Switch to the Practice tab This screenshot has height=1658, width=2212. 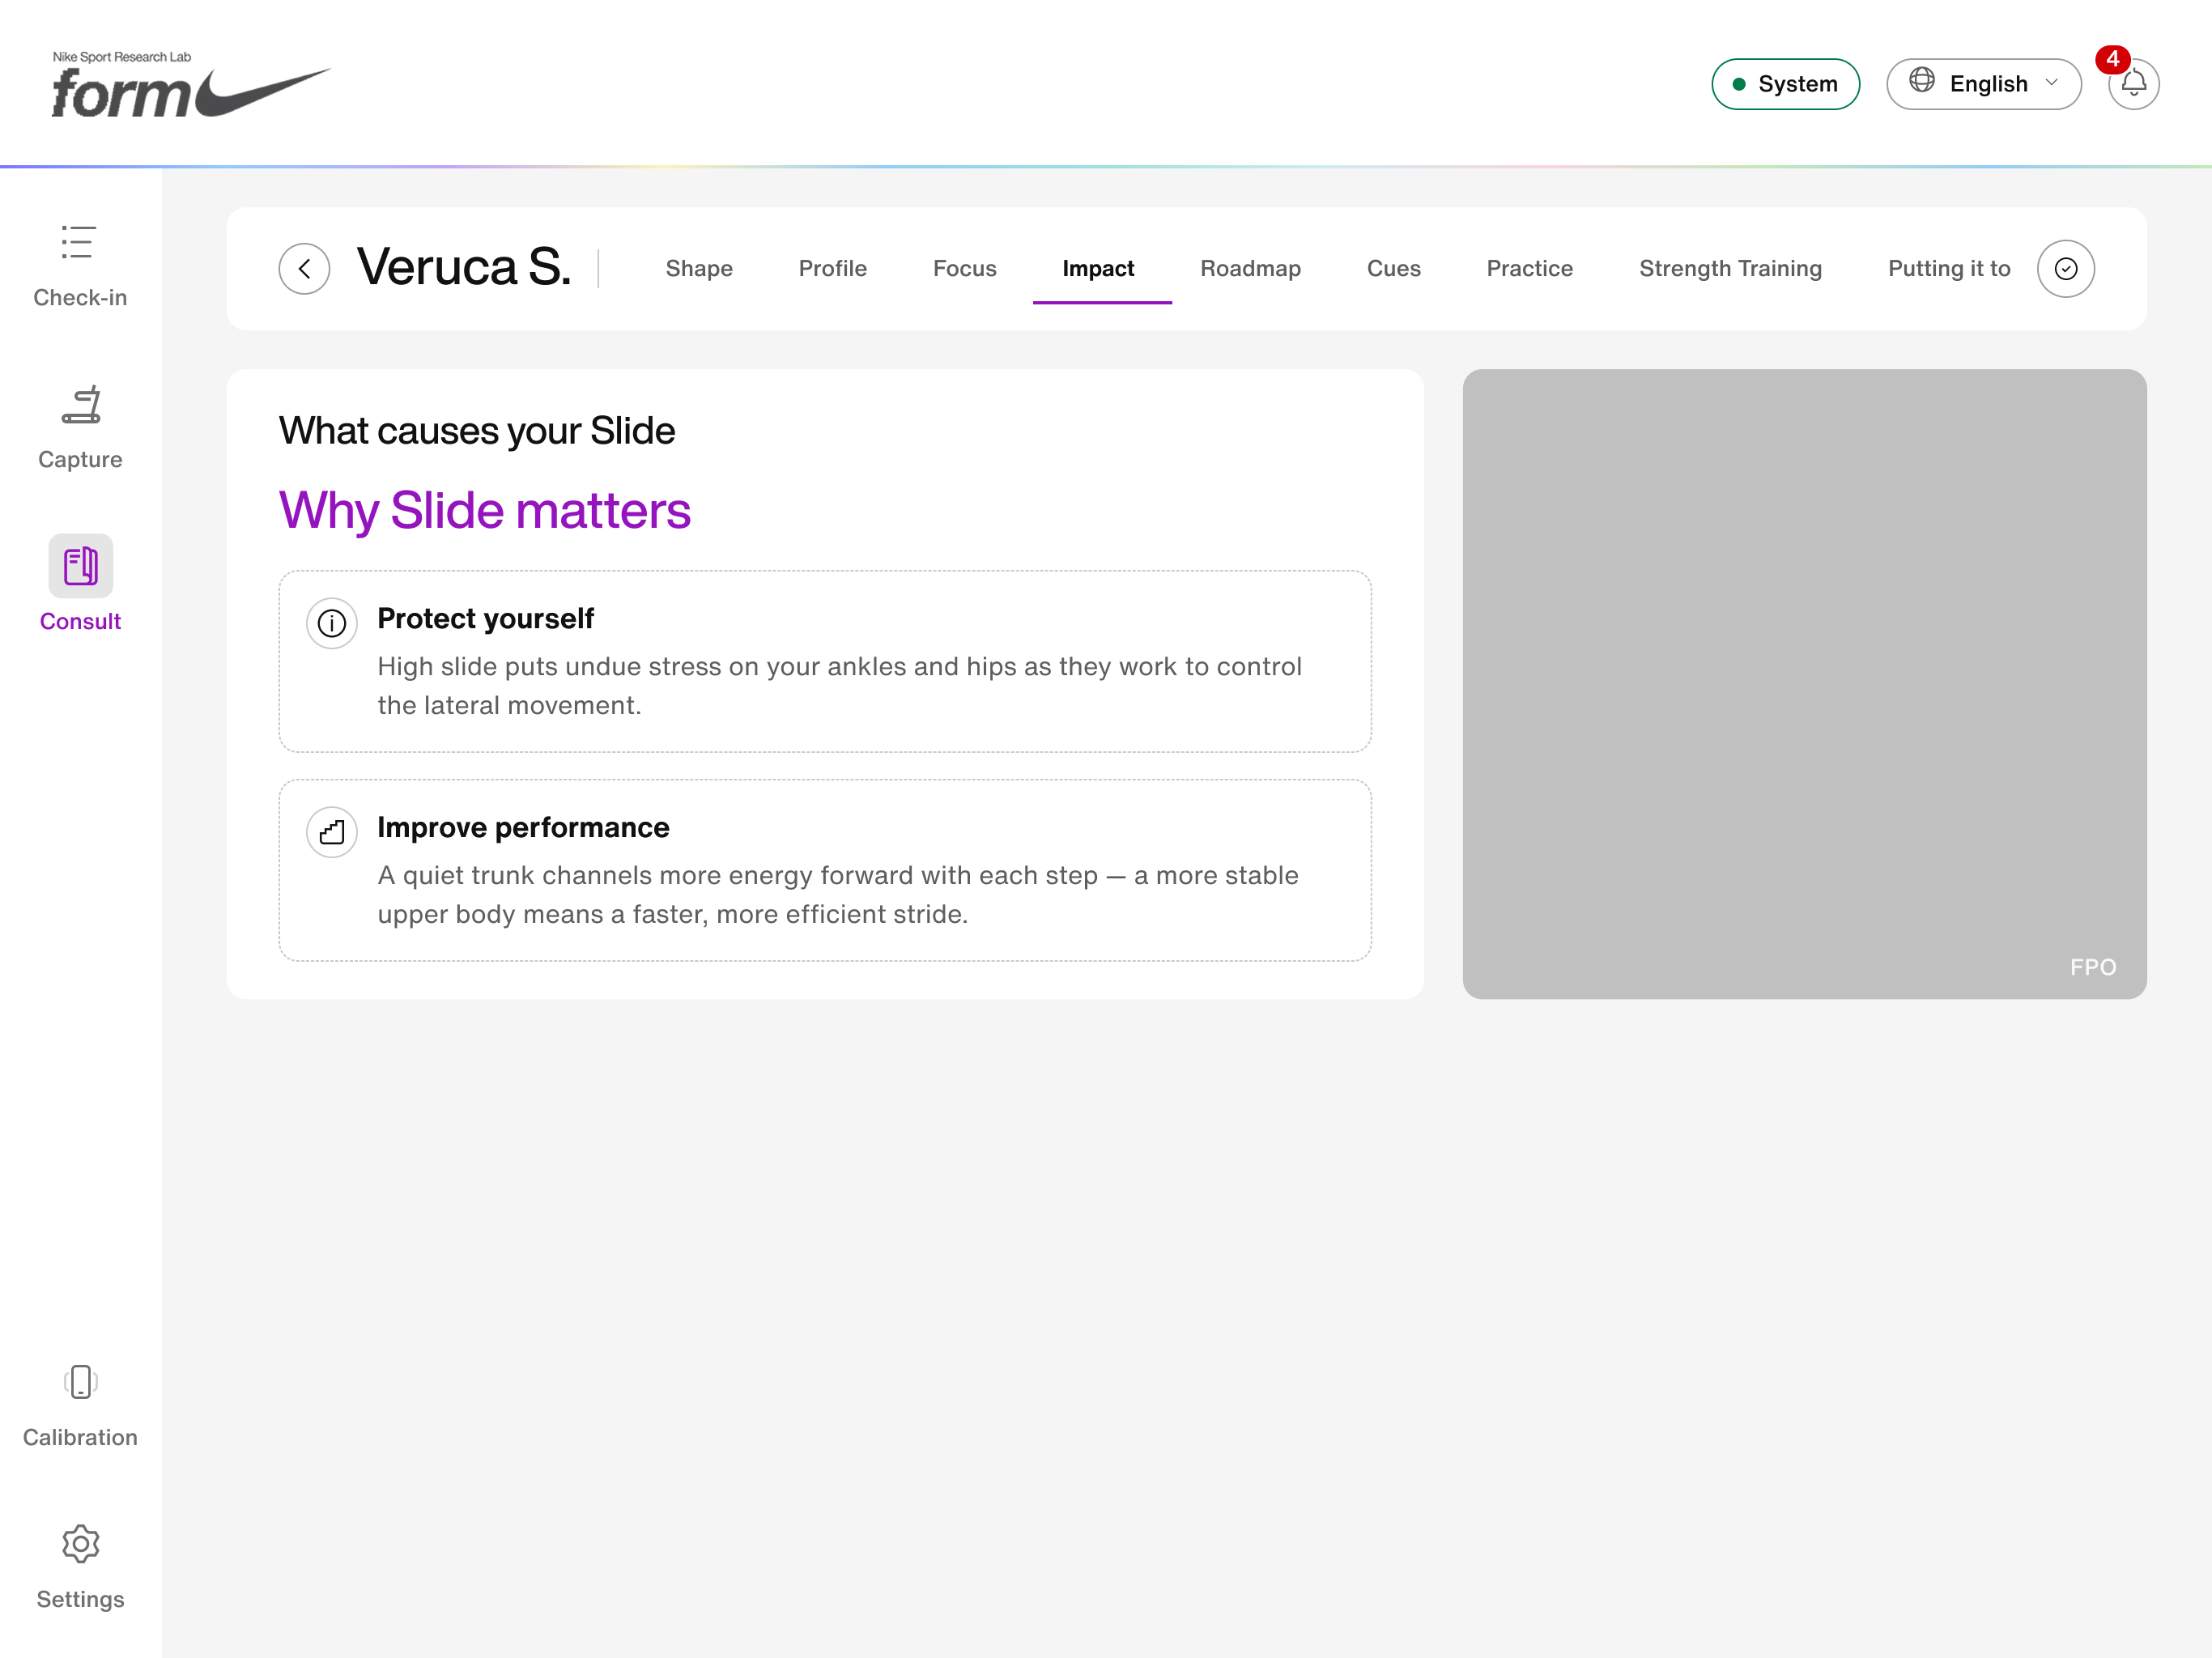(x=1529, y=268)
